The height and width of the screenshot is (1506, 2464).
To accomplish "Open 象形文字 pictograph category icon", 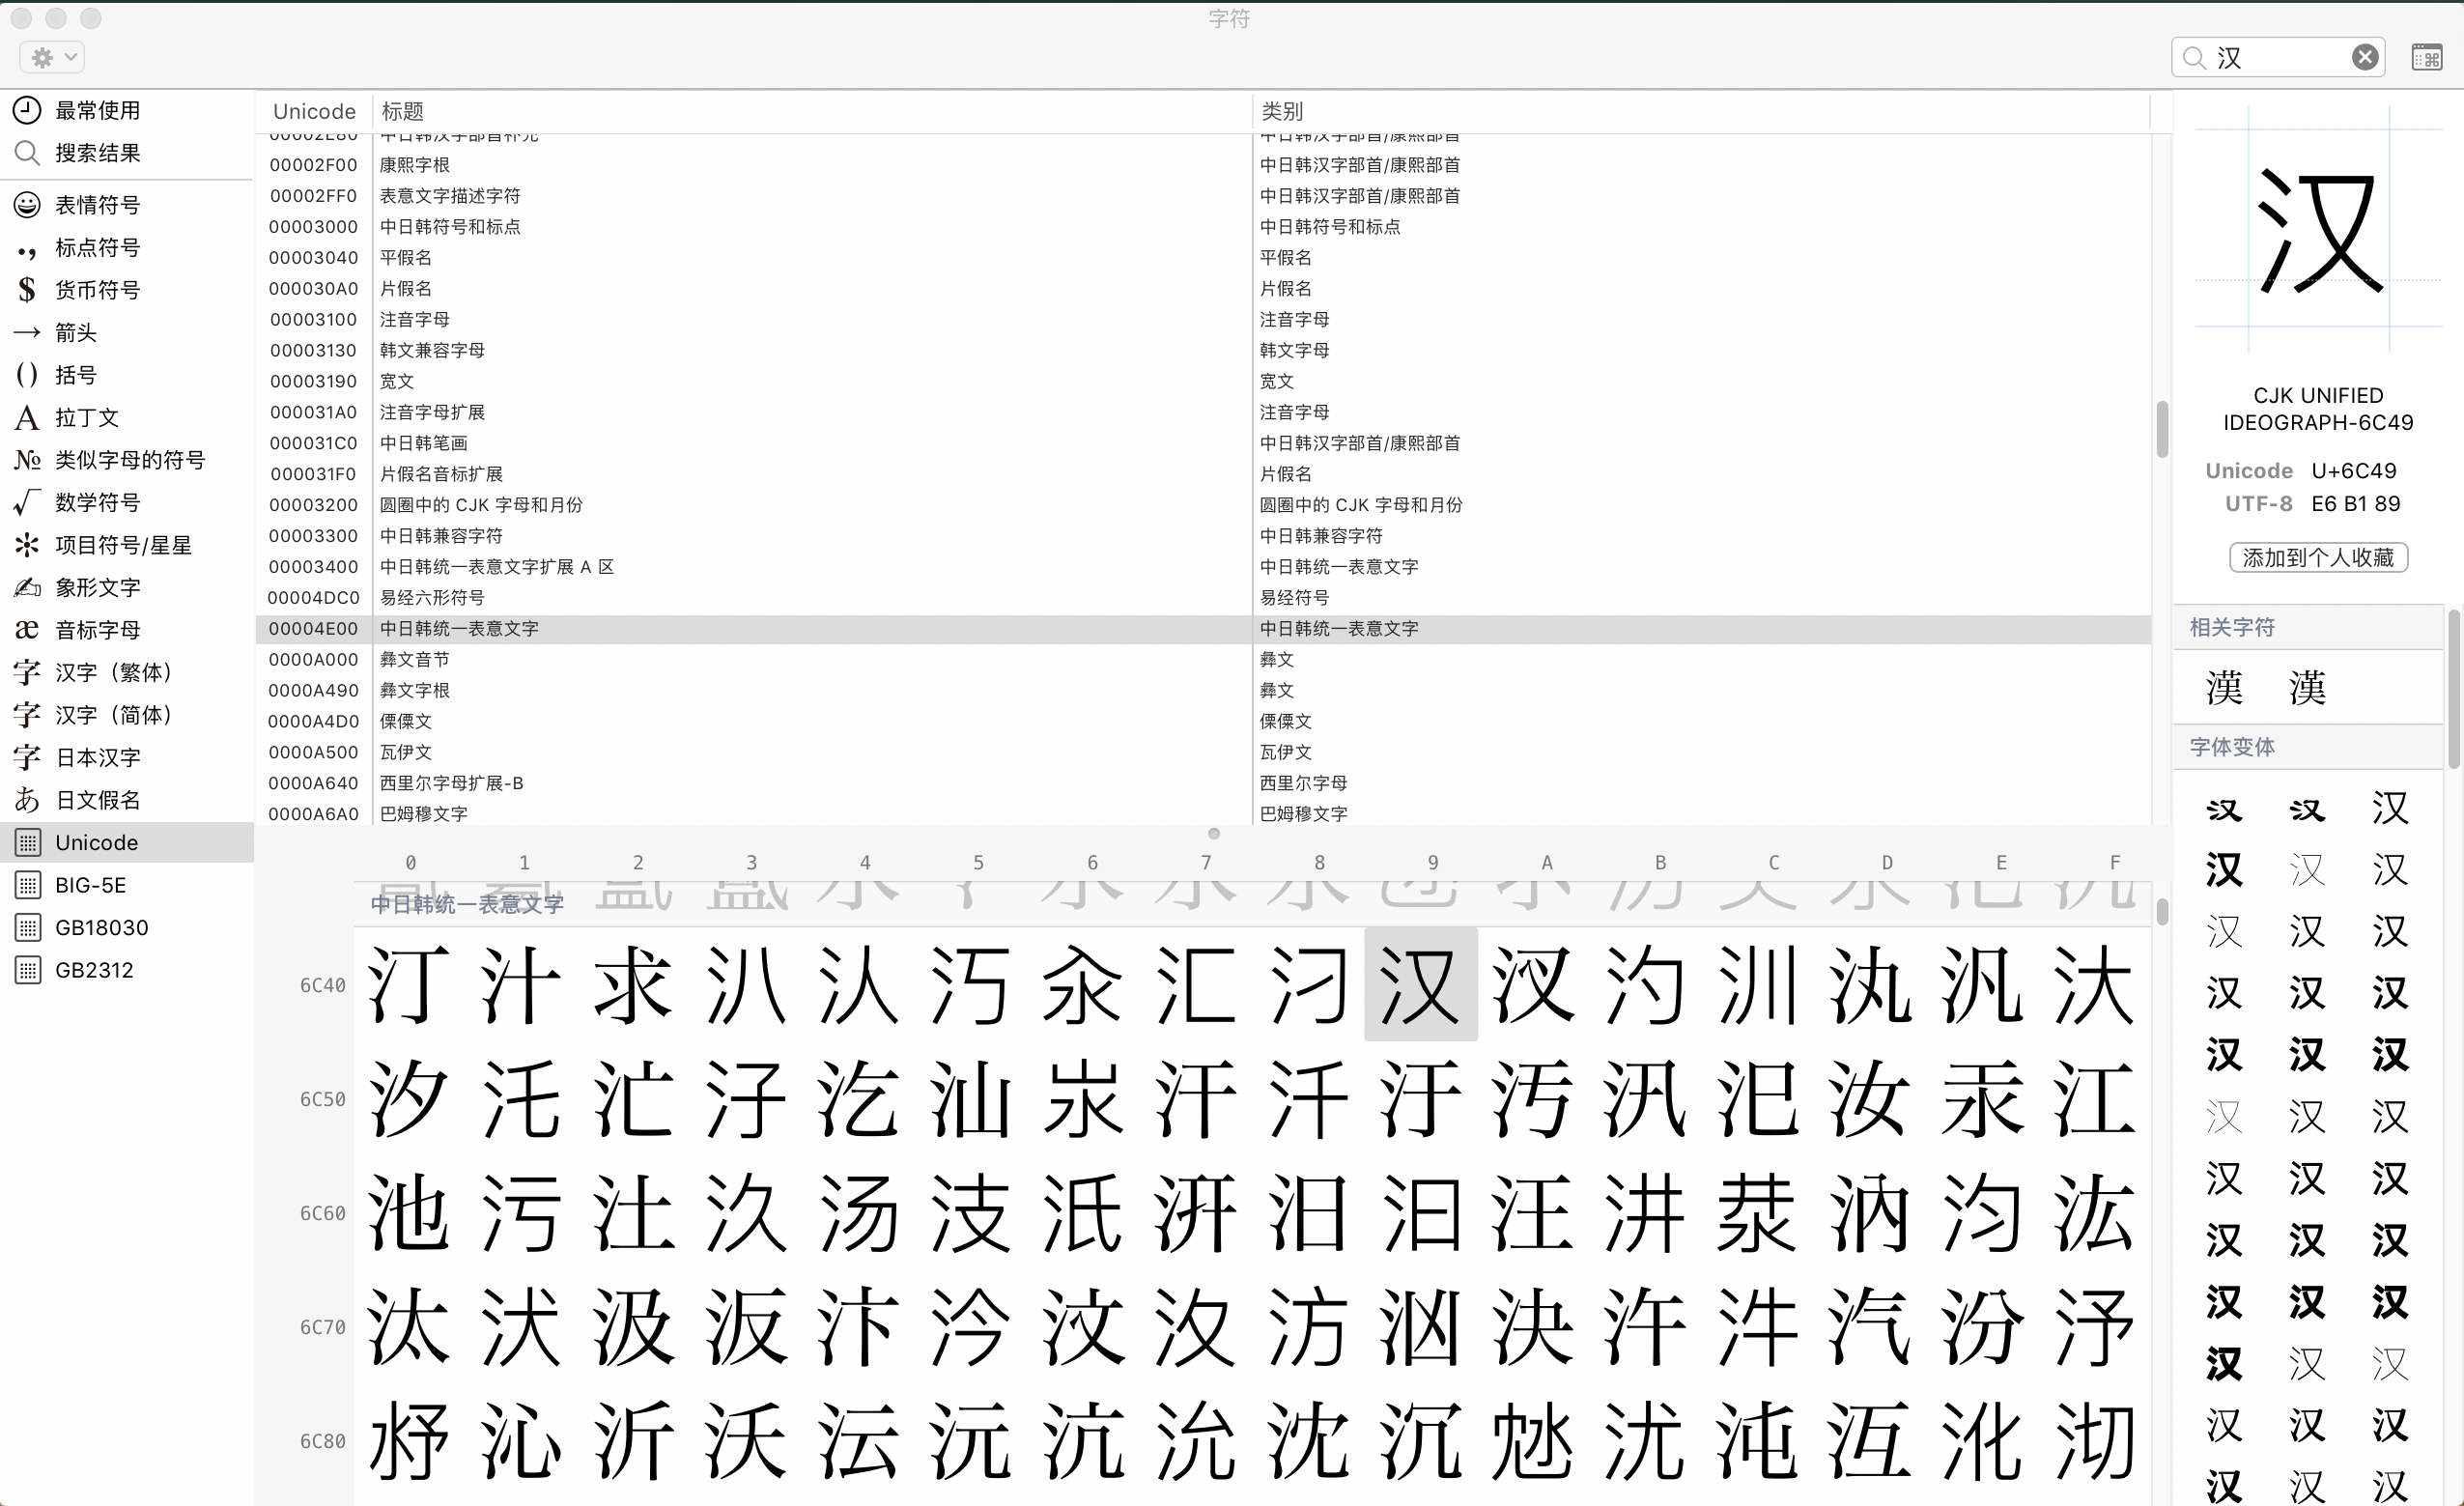I will pos(27,587).
